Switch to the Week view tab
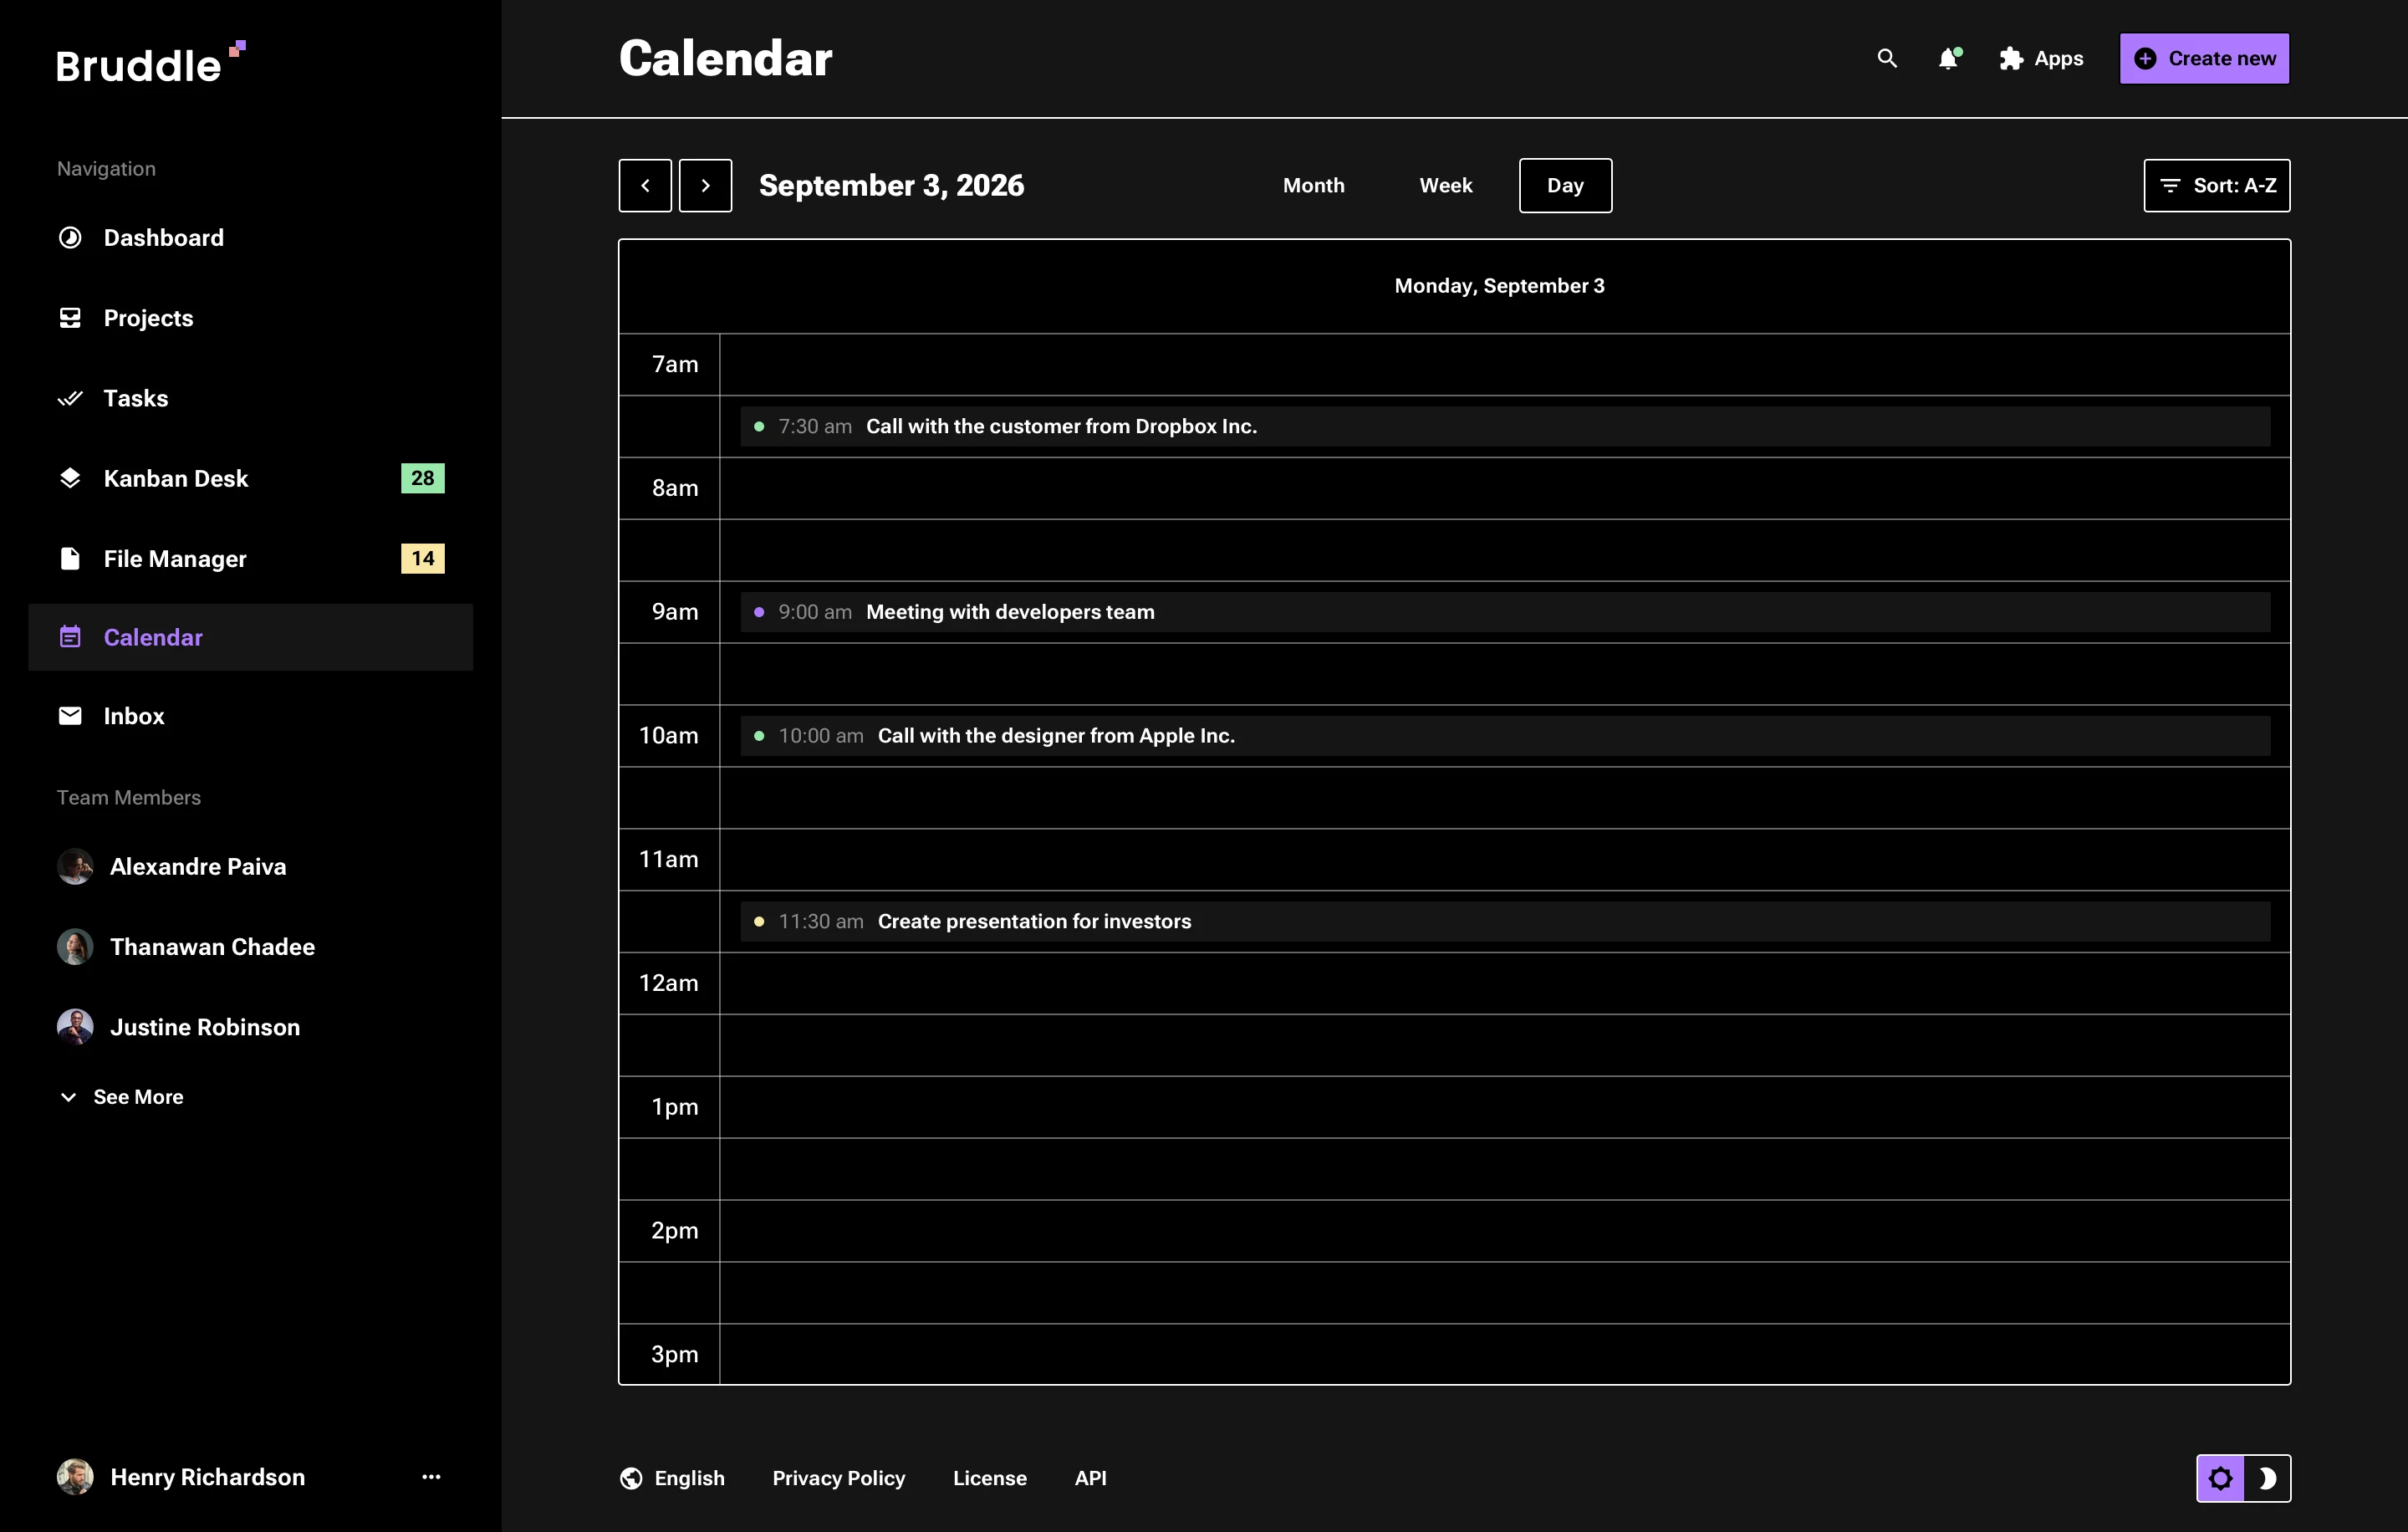 click(x=1445, y=185)
